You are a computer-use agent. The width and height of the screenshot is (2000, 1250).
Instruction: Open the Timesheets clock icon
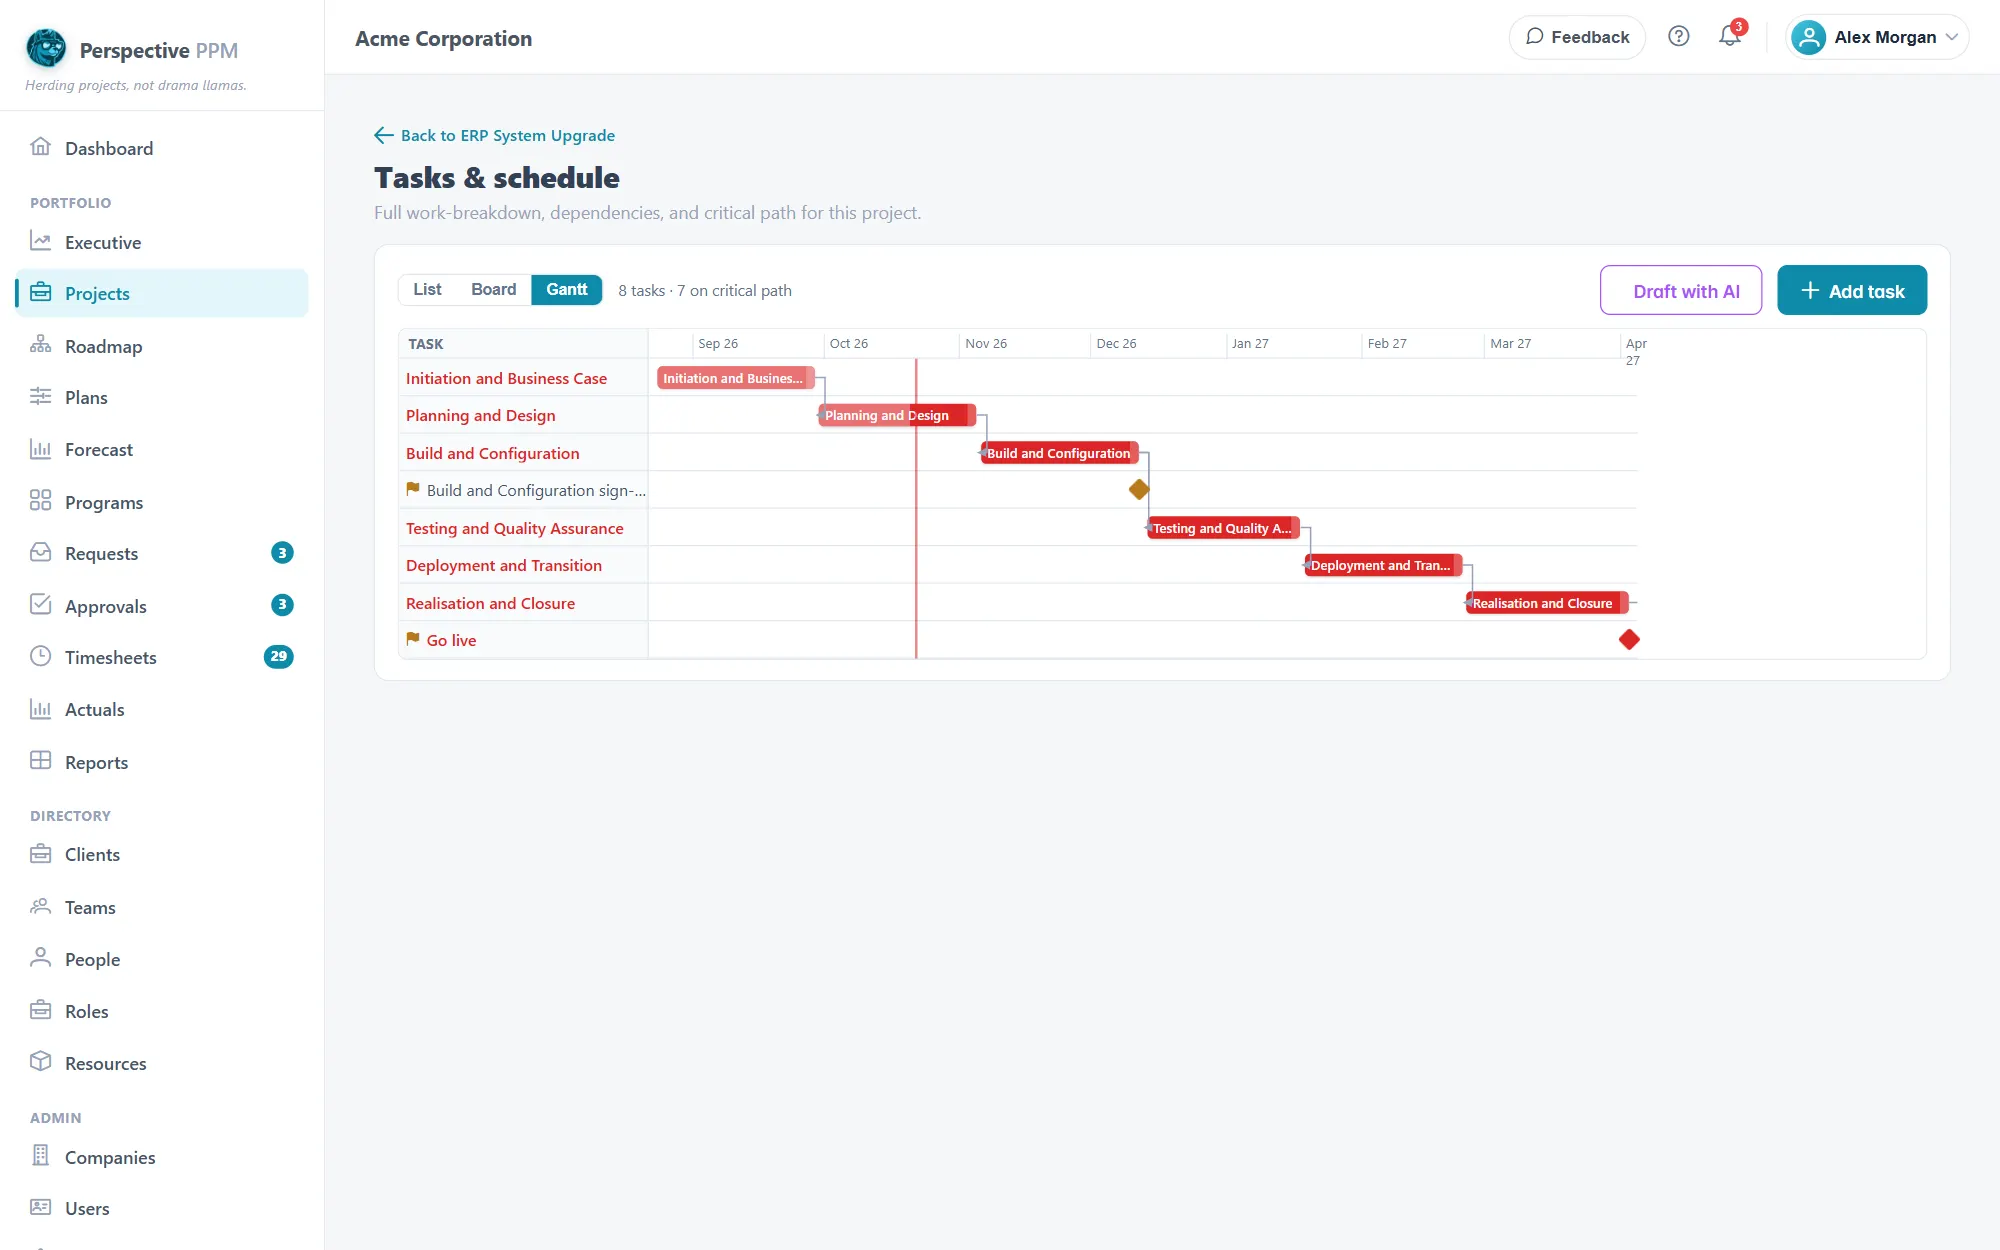(40, 656)
